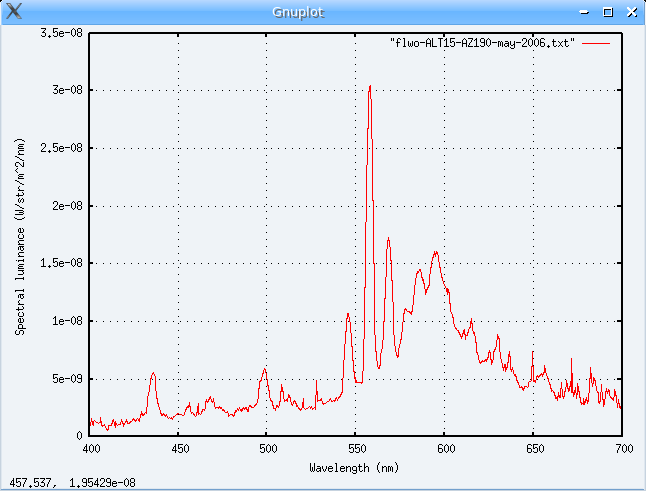This screenshot has width=646, height=491.
Task: Click the X window menu icon
Action: [12, 11]
